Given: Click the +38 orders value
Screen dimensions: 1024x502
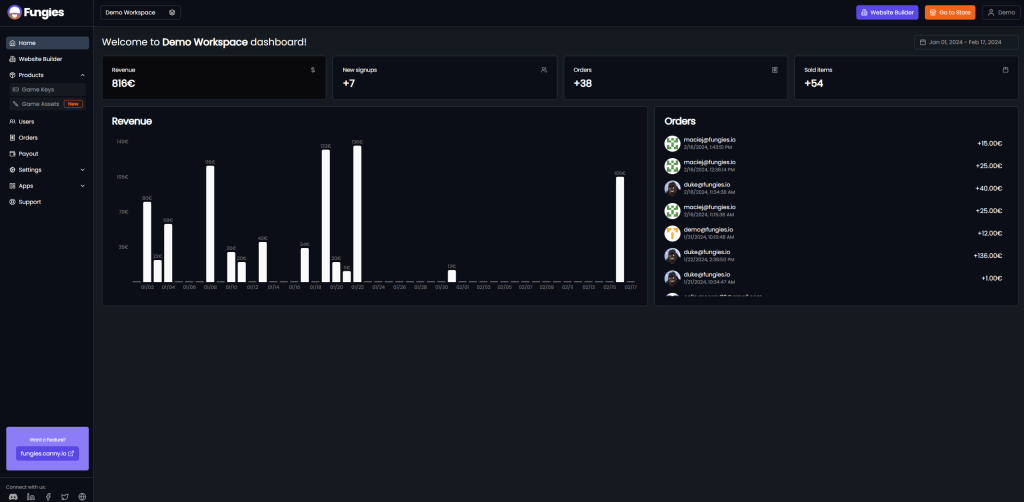Looking at the screenshot, I should pyautogui.click(x=583, y=84).
